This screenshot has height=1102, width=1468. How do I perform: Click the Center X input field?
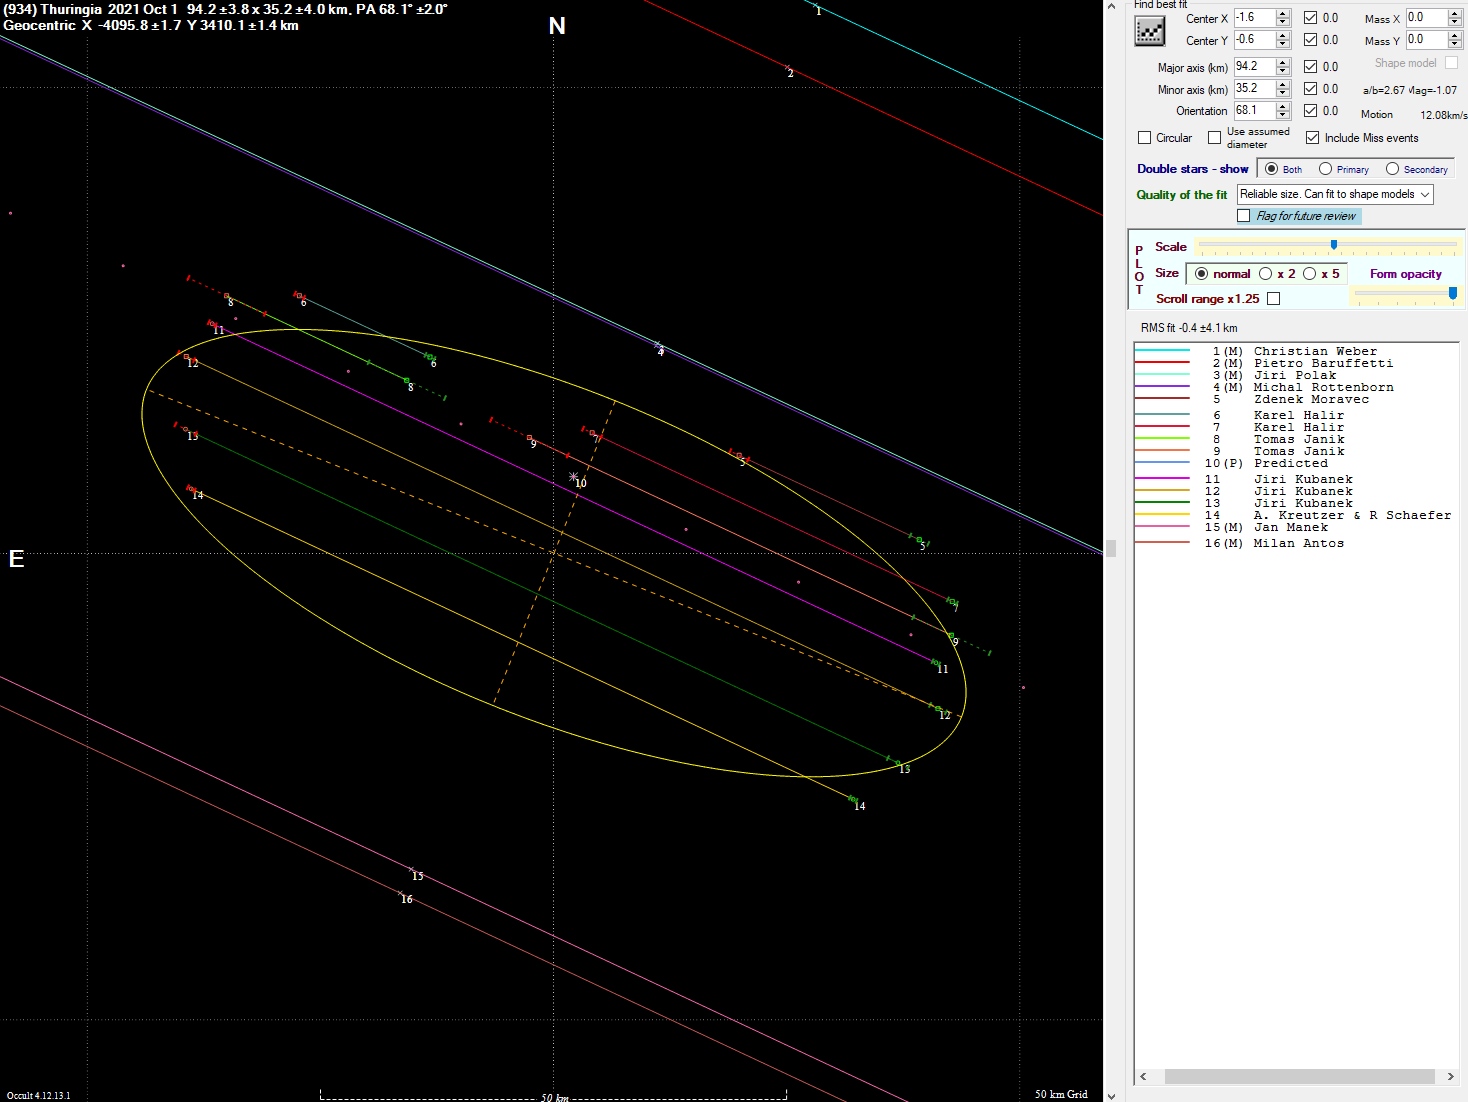pos(1254,18)
